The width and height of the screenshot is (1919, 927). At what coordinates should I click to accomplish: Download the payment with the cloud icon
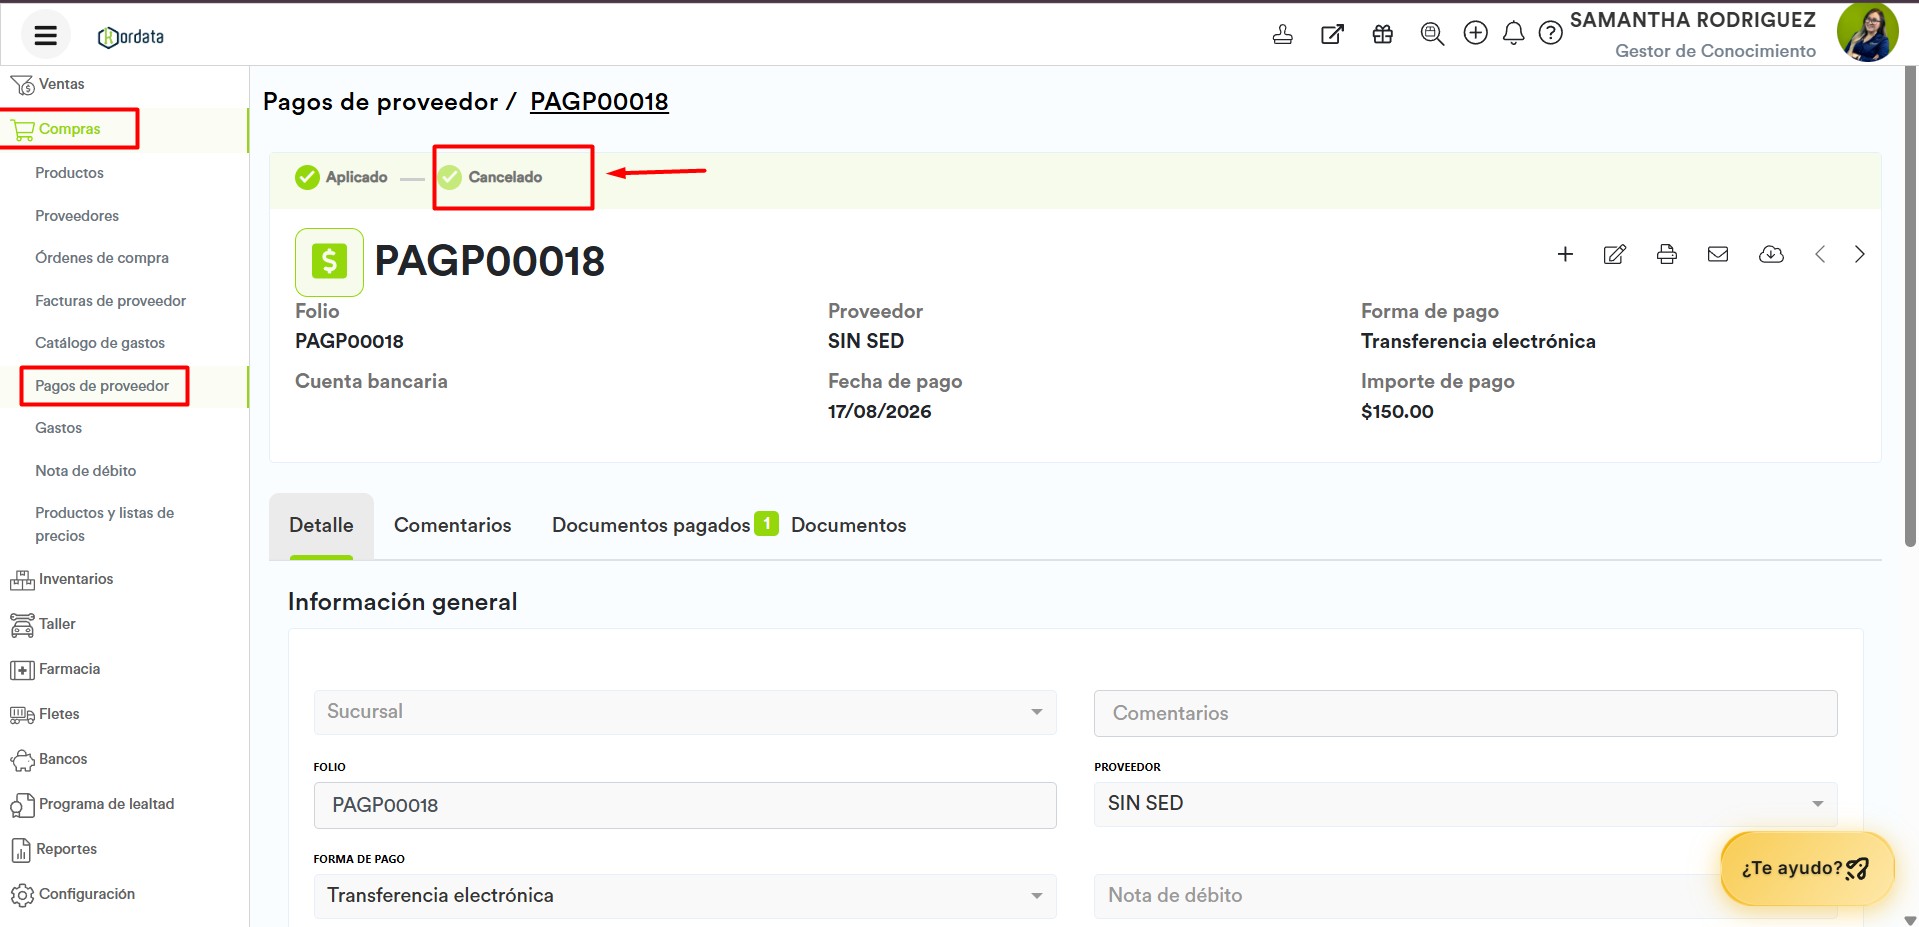[x=1771, y=254]
